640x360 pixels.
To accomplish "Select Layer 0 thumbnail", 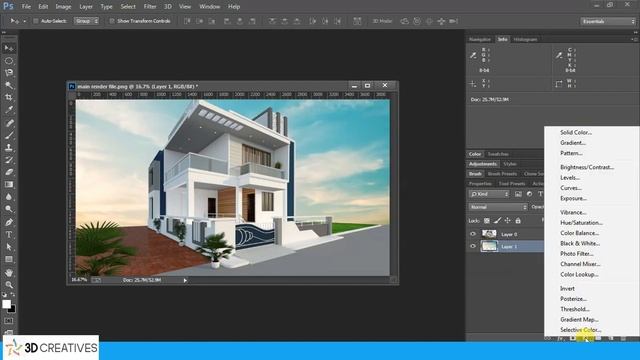I will click(489, 234).
